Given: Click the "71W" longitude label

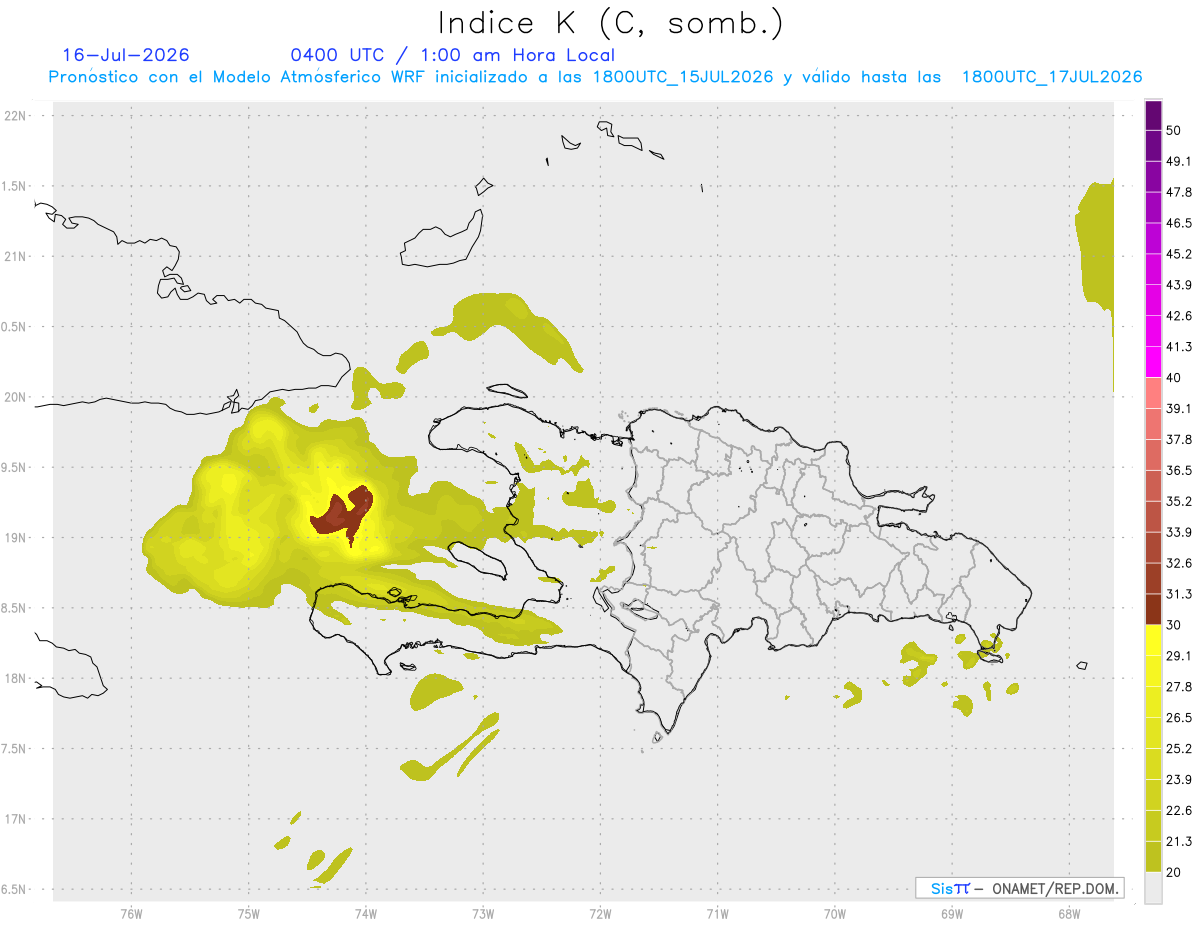Looking at the screenshot, I should pos(717,914).
